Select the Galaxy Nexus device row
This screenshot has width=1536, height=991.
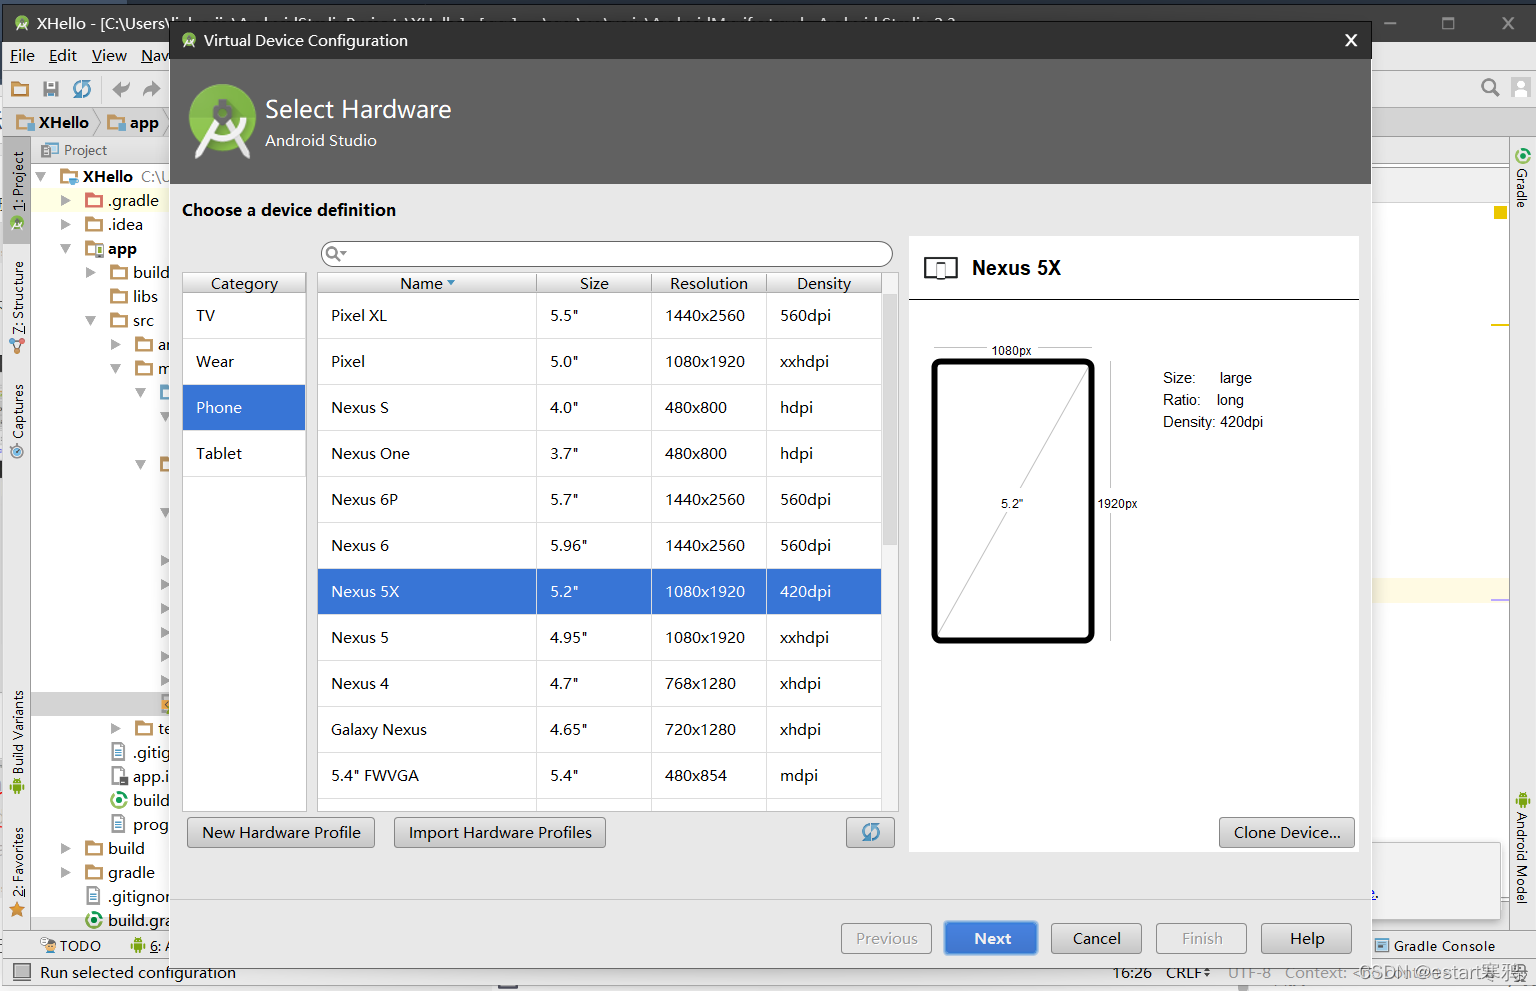599,729
